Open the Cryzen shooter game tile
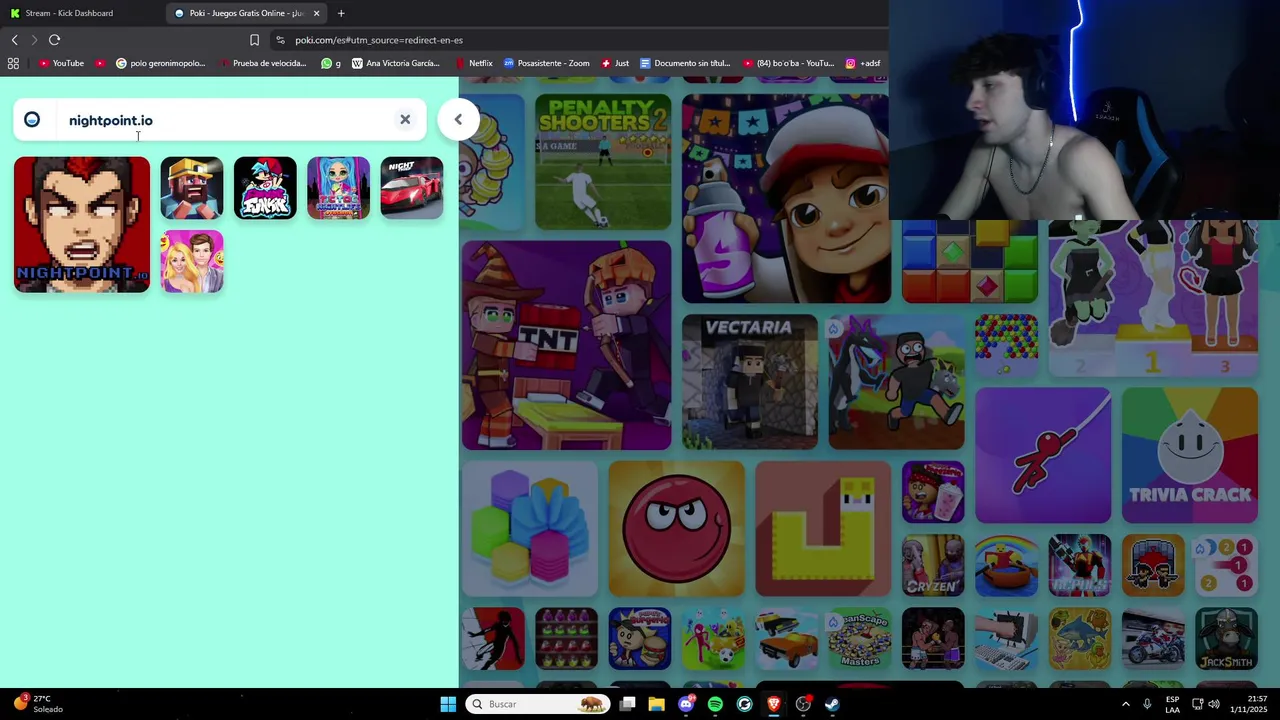Screen dimensions: 1280x720 coord(933,565)
